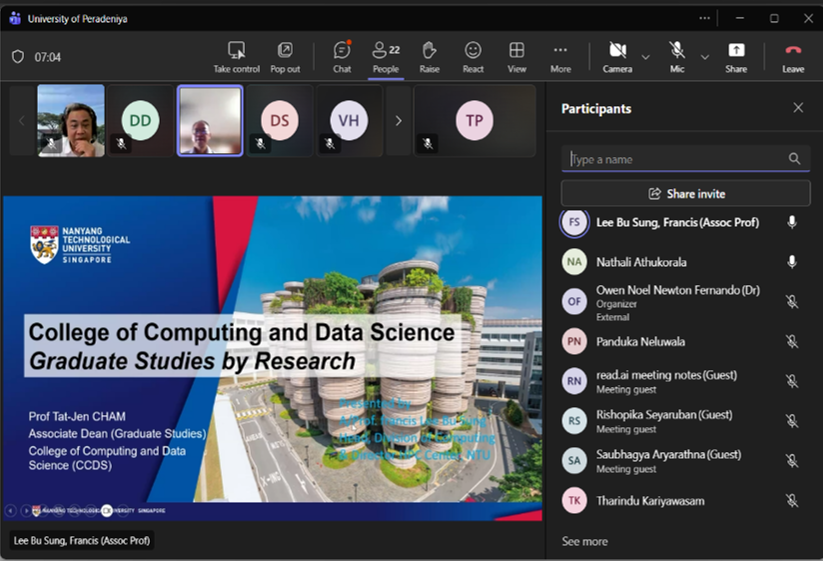This screenshot has width=823, height=561.
Task: Click the RS avatar in participants list
Action: 574,421
